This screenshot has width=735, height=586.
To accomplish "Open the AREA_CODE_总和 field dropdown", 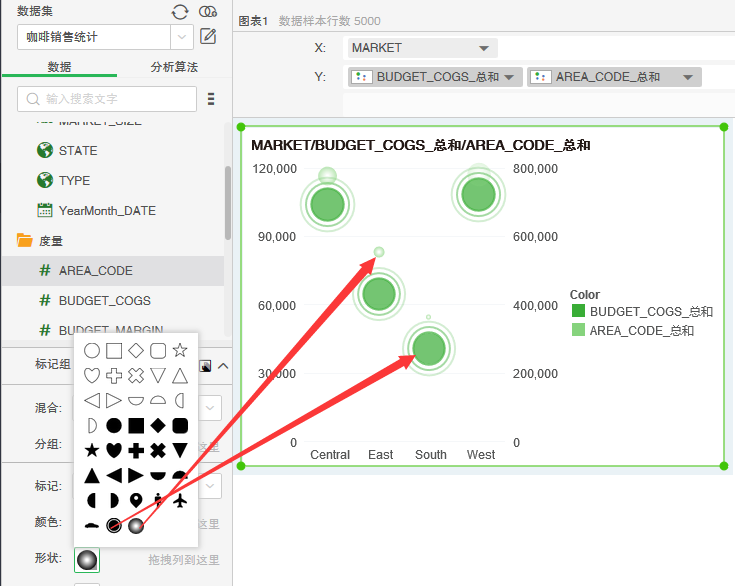I will tap(688, 77).
